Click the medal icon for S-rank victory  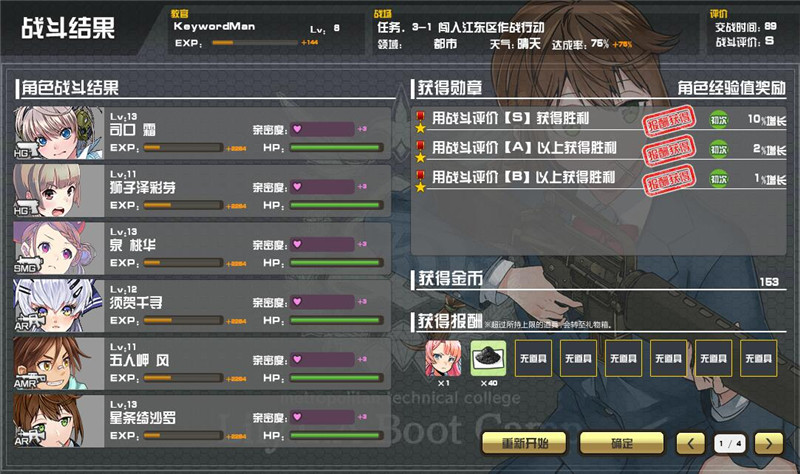pyautogui.click(x=420, y=122)
